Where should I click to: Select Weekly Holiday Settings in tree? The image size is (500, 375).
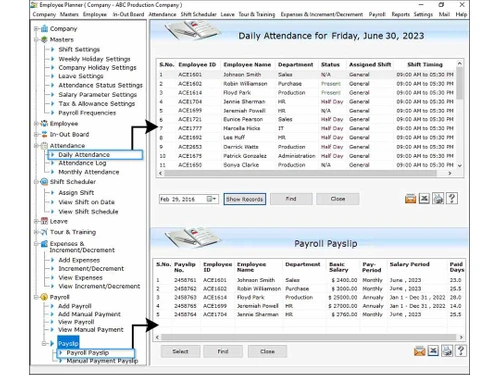94,59
